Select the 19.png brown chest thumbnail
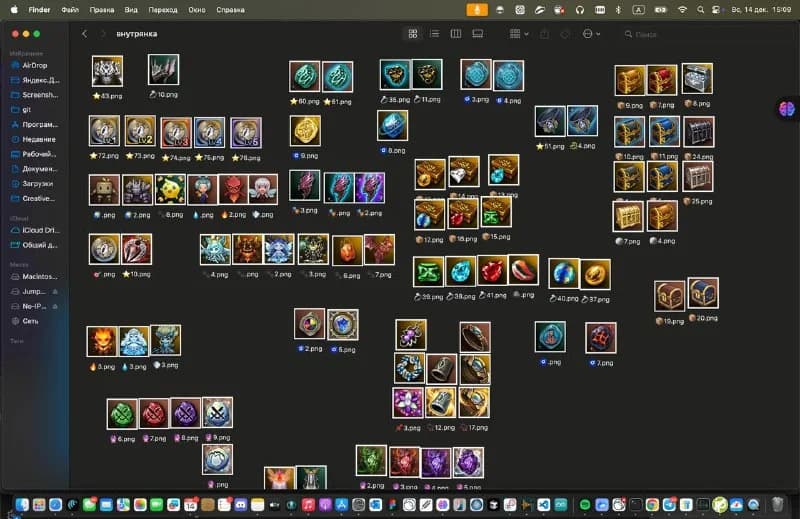The image size is (800, 519). pos(670,295)
